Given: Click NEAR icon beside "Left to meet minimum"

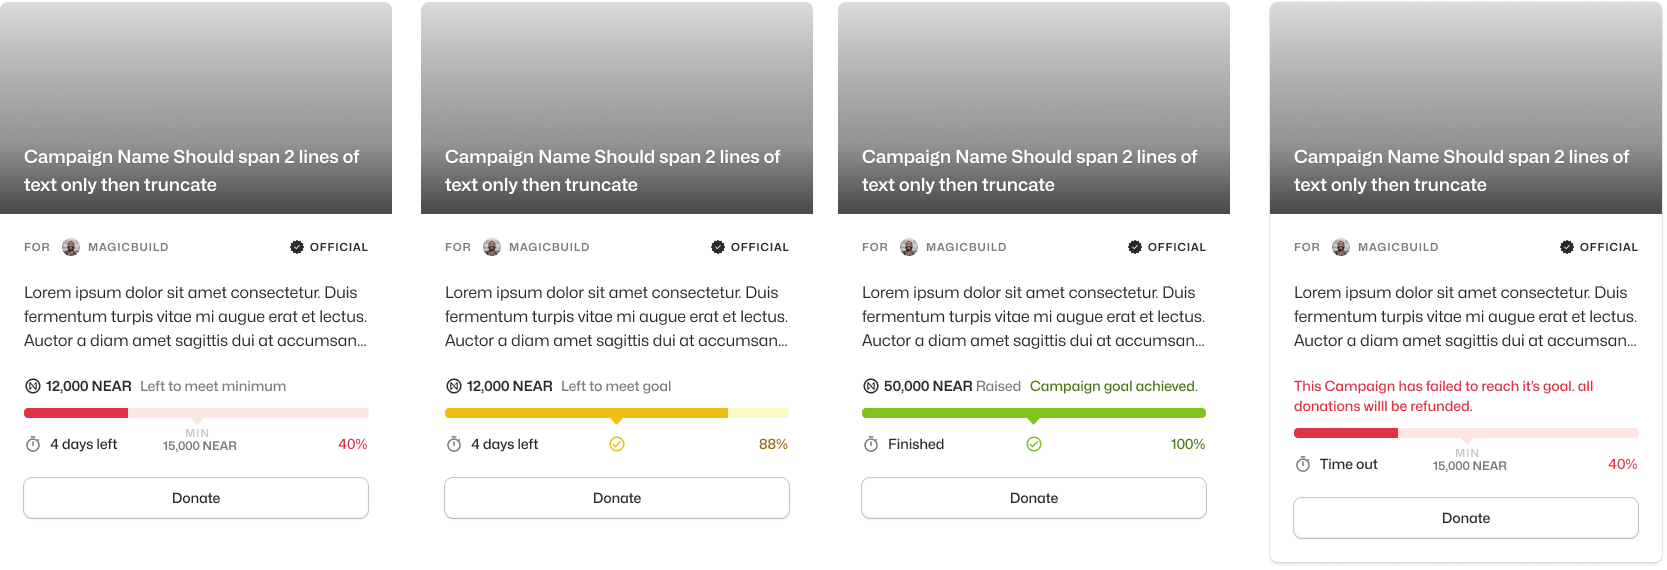Looking at the screenshot, I should [33, 386].
